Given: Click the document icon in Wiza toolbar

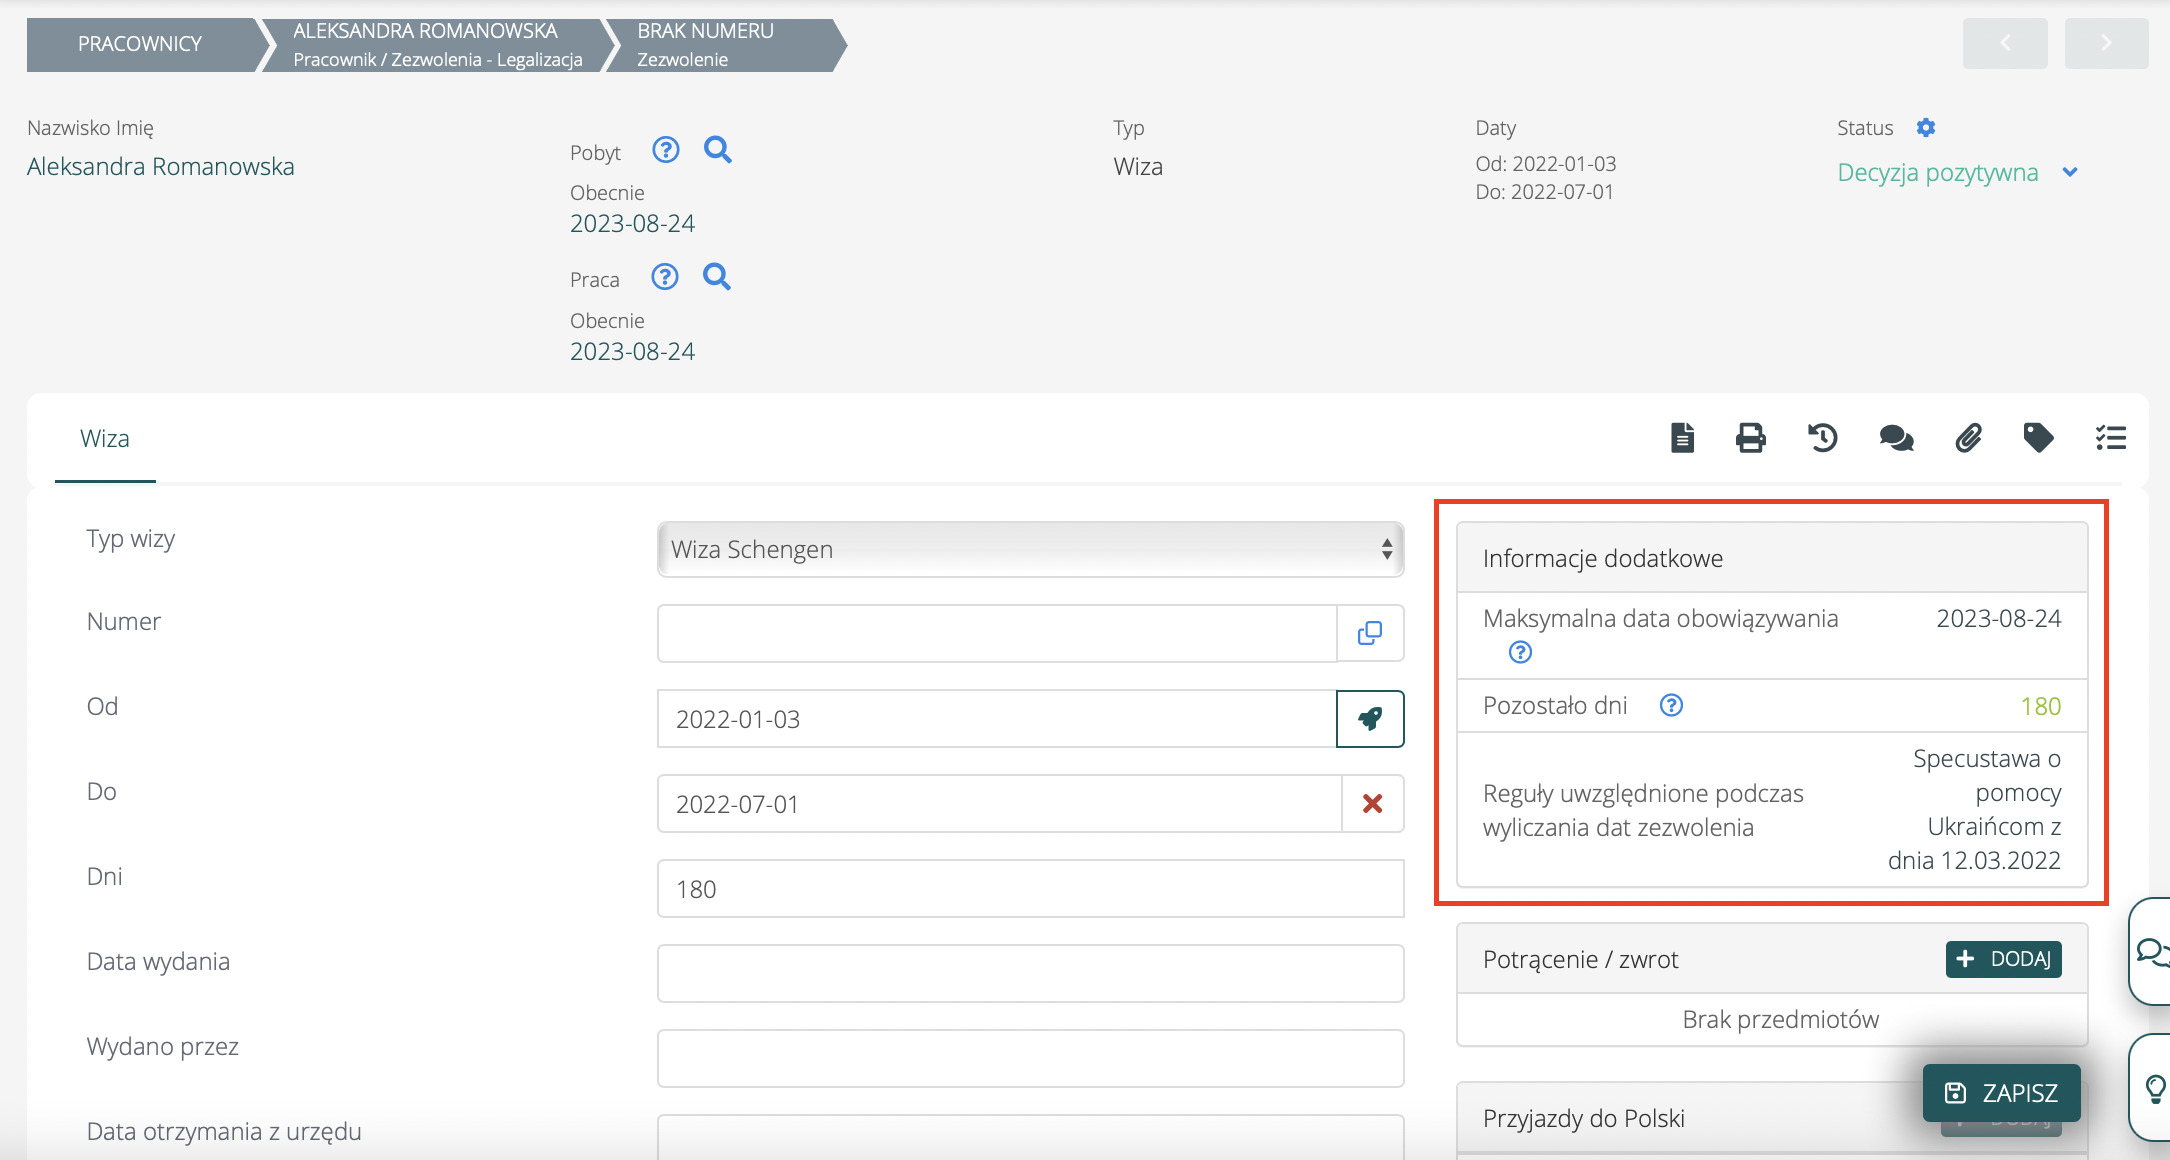Looking at the screenshot, I should tap(1682, 438).
